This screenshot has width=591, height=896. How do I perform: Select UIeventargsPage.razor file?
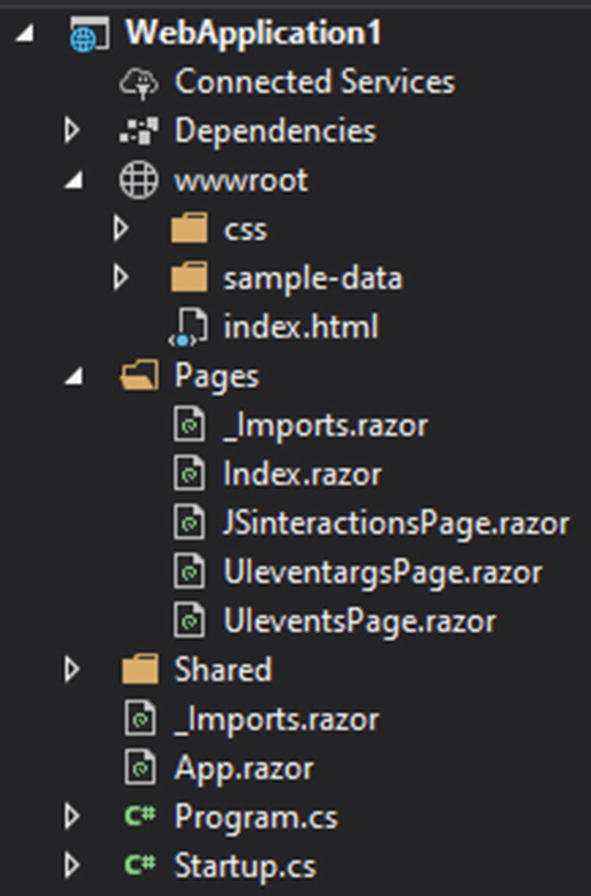point(382,573)
